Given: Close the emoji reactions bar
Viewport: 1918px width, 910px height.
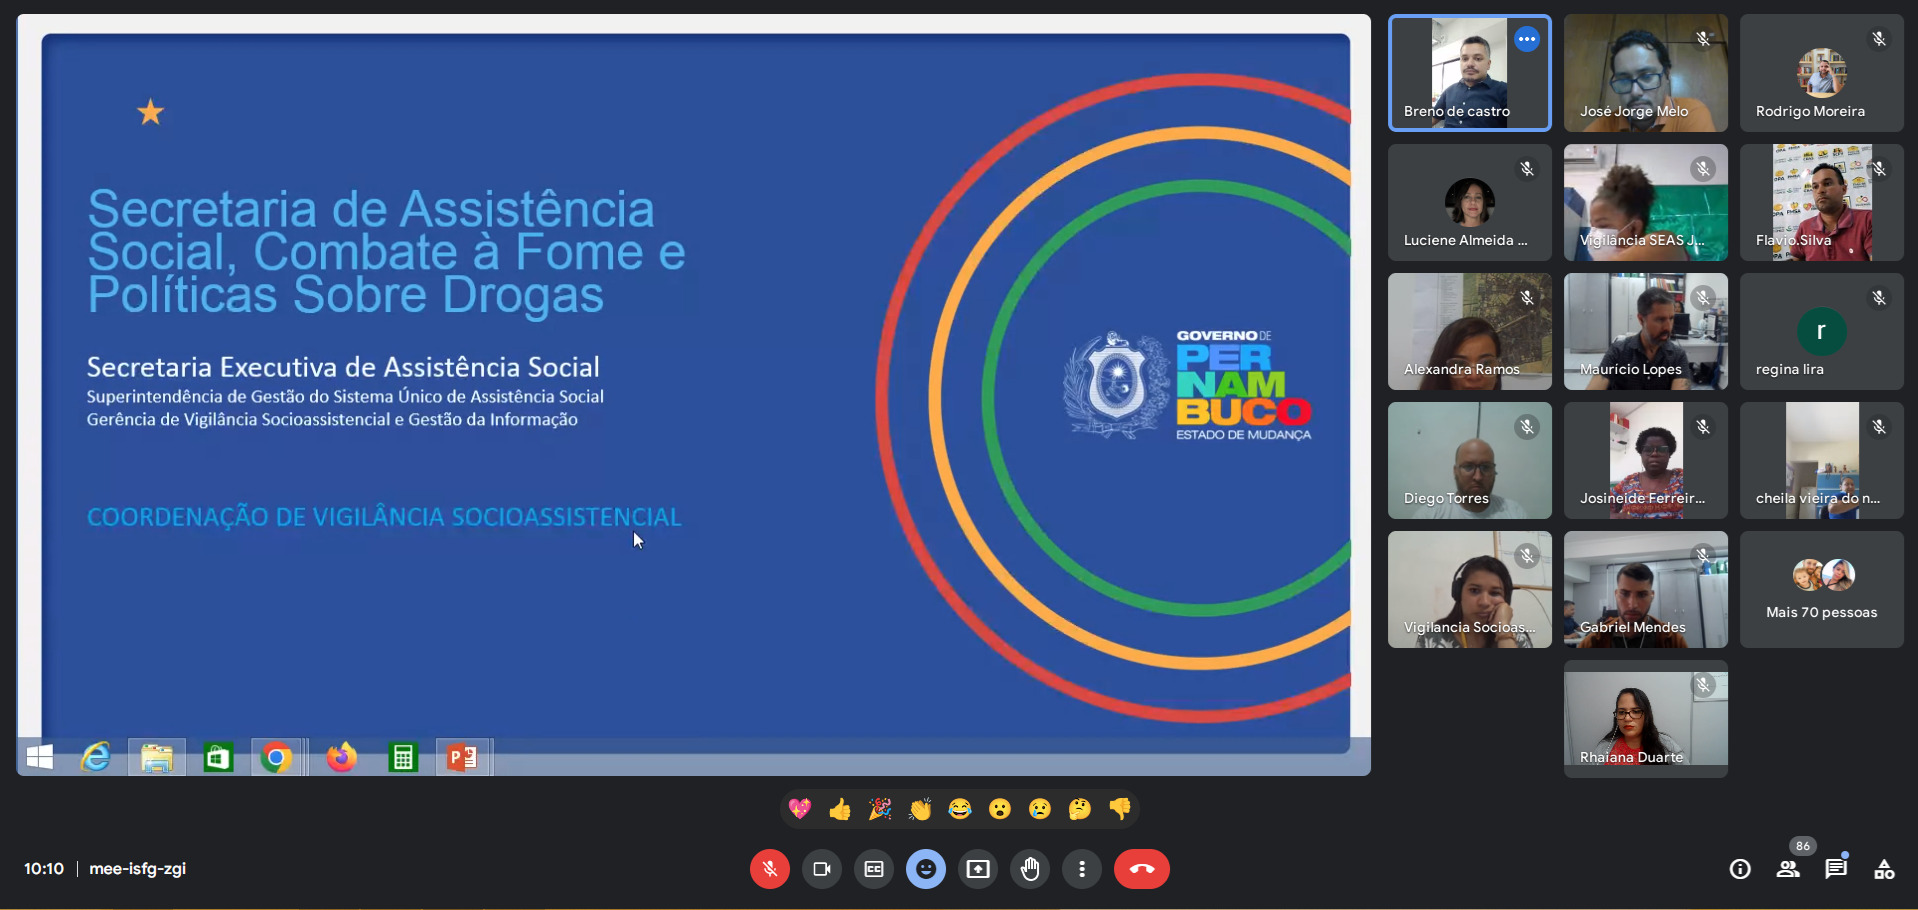Looking at the screenshot, I should pos(926,869).
